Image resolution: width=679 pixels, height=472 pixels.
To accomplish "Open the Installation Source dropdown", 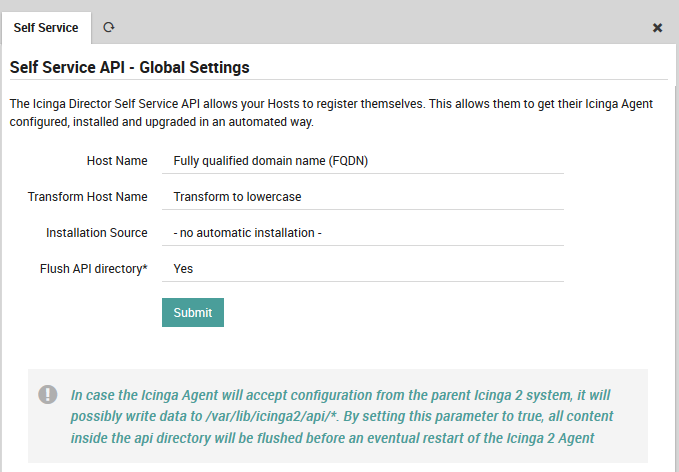I will [362, 233].
